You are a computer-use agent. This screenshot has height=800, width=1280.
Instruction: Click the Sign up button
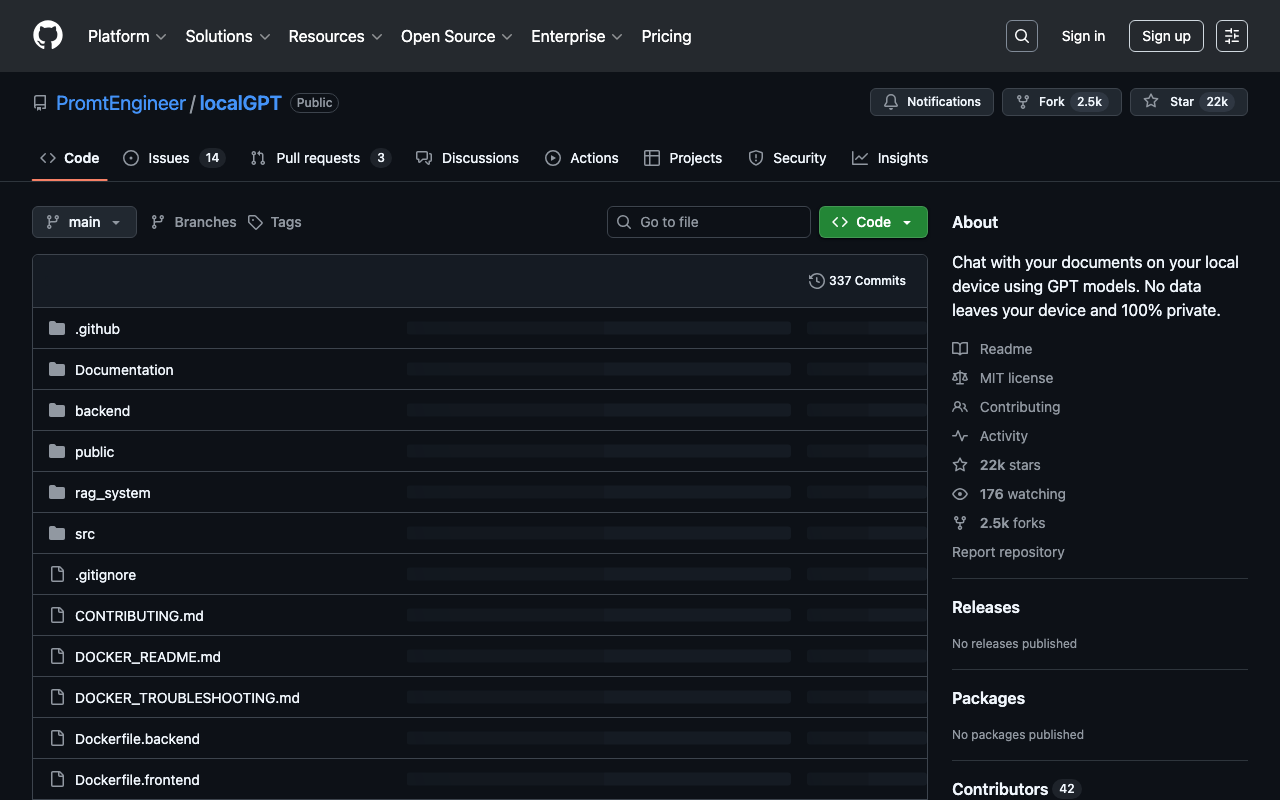coord(1166,36)
